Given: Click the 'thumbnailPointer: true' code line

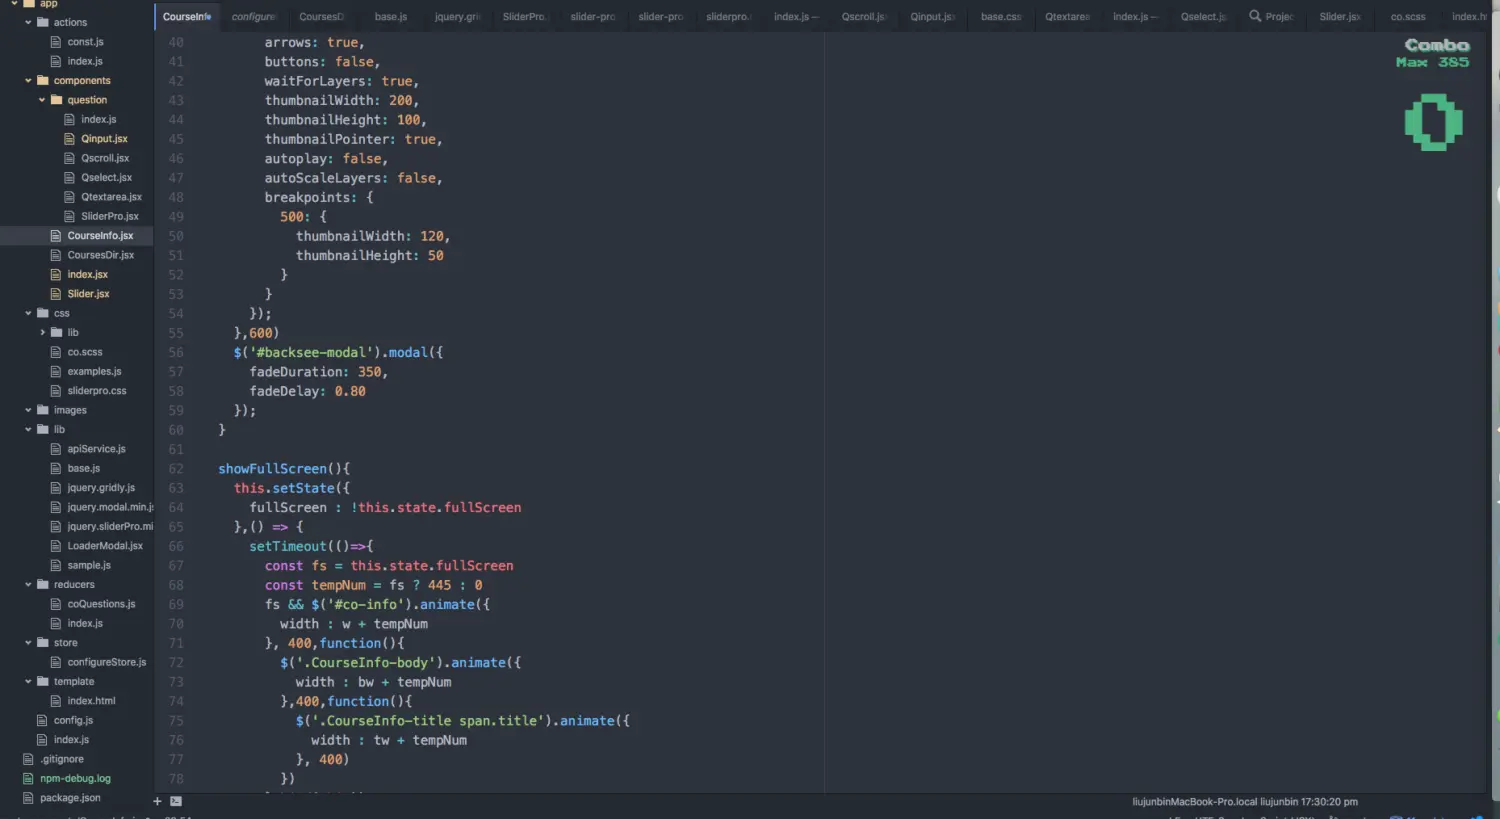Looking at the screenshot, I should click(x=353, y=140).
